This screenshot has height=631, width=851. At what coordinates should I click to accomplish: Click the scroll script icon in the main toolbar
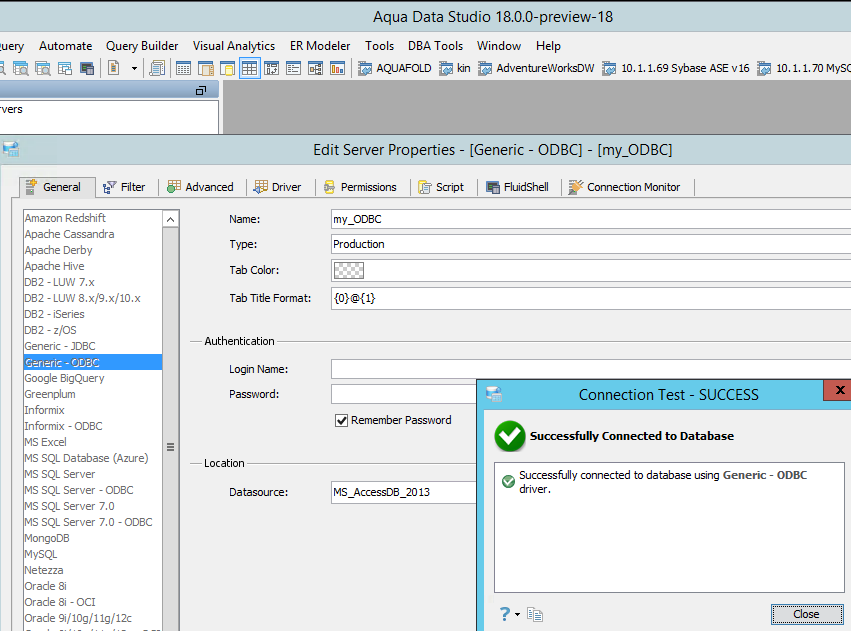coord(157,68)
